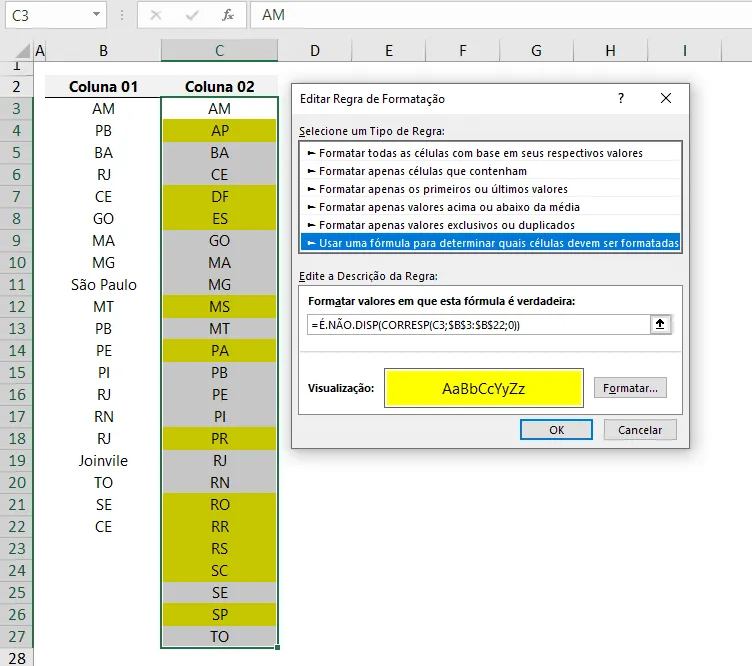Click the Select All corner triangle
The height and width of the screenshot is (666, 752).
pyautogui.click(x=22, y=50)
